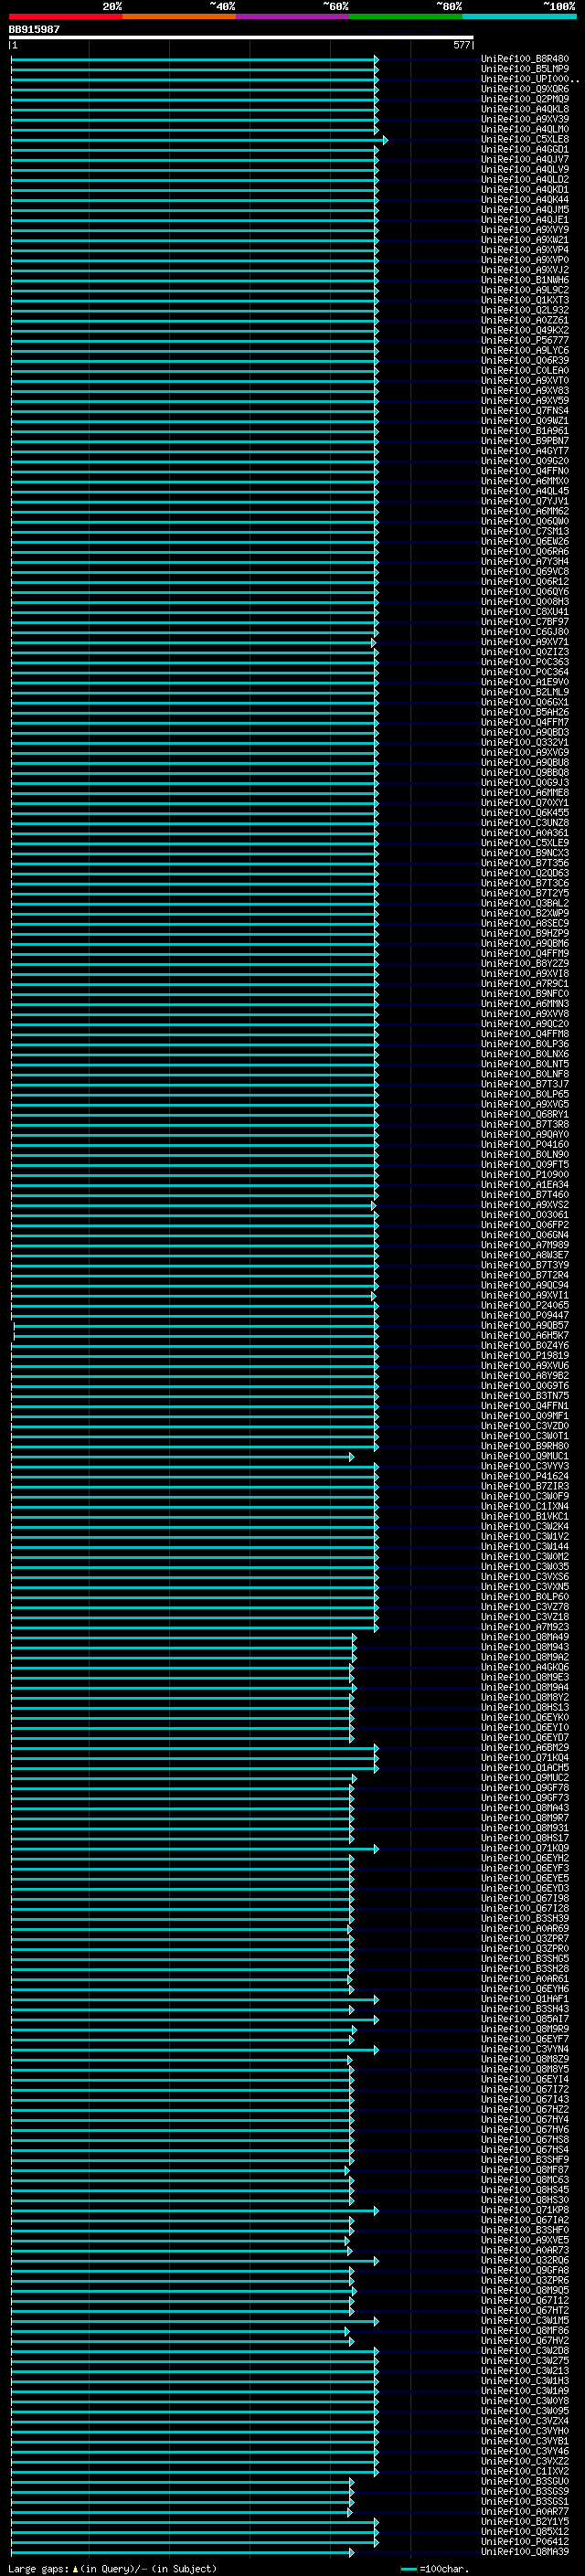
Task: Open hit UniRef100_B8R480
Action: pos(525,59)
